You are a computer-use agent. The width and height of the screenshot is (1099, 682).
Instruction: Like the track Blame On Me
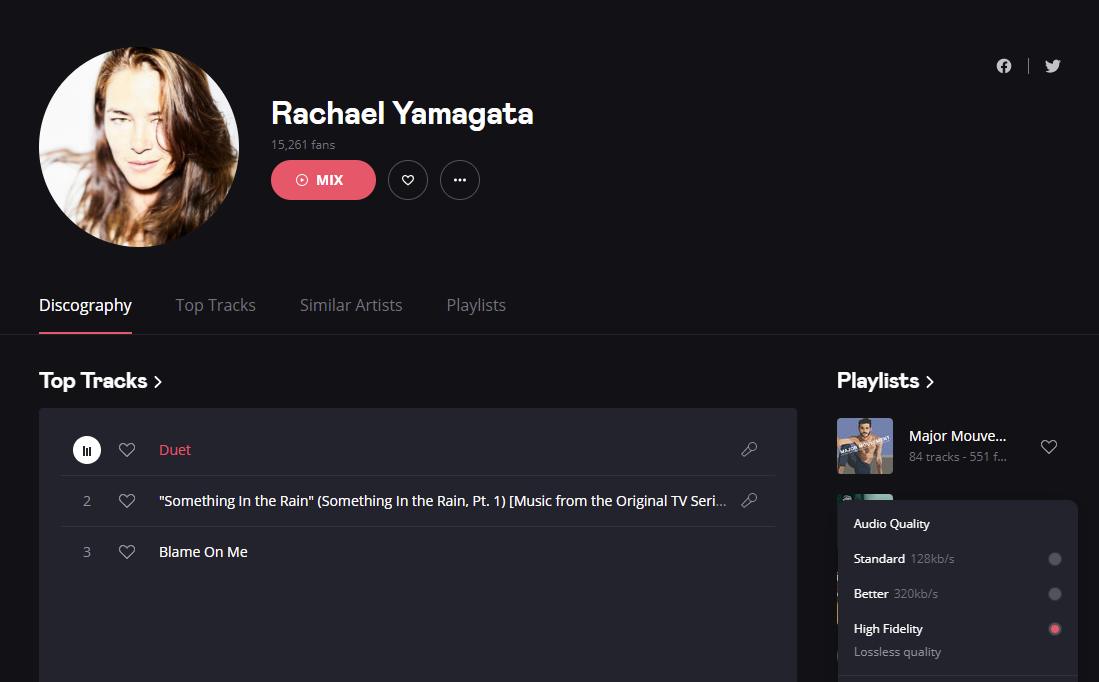click(127, 552)
